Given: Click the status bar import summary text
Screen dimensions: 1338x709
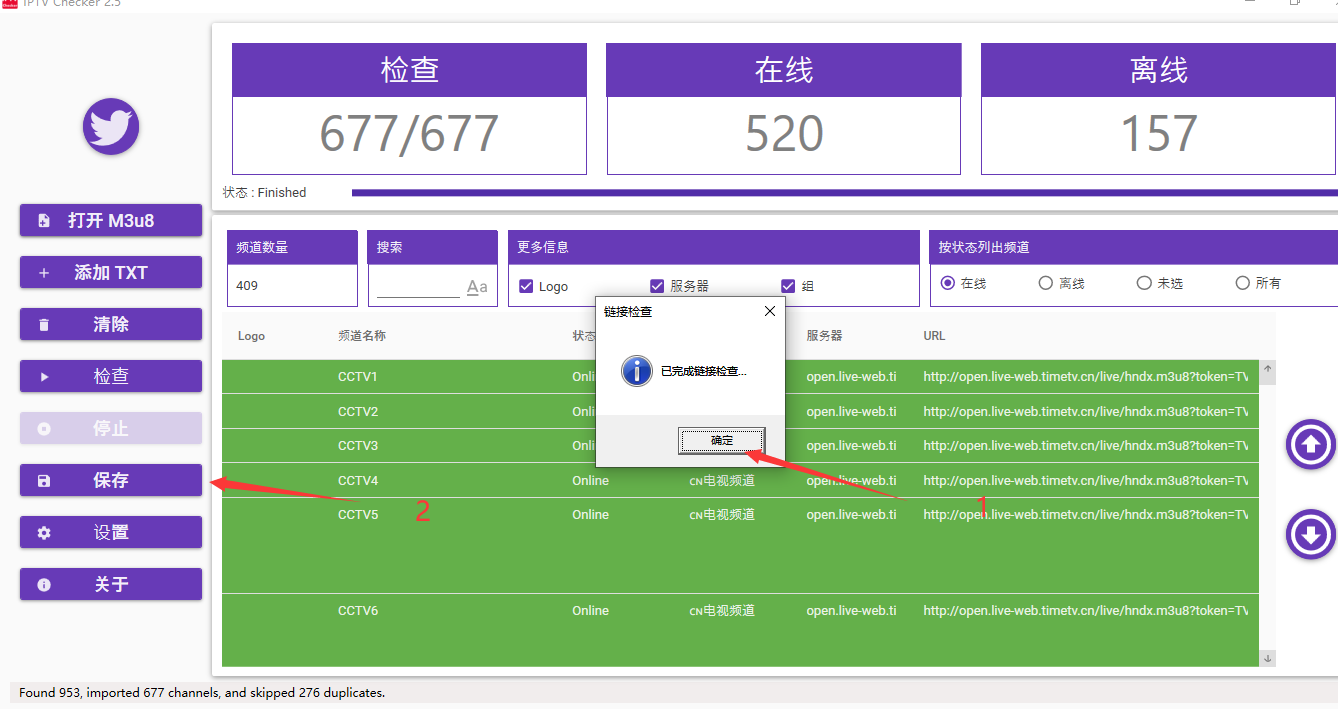Looking at the screenshot, I should pos(202,692).
